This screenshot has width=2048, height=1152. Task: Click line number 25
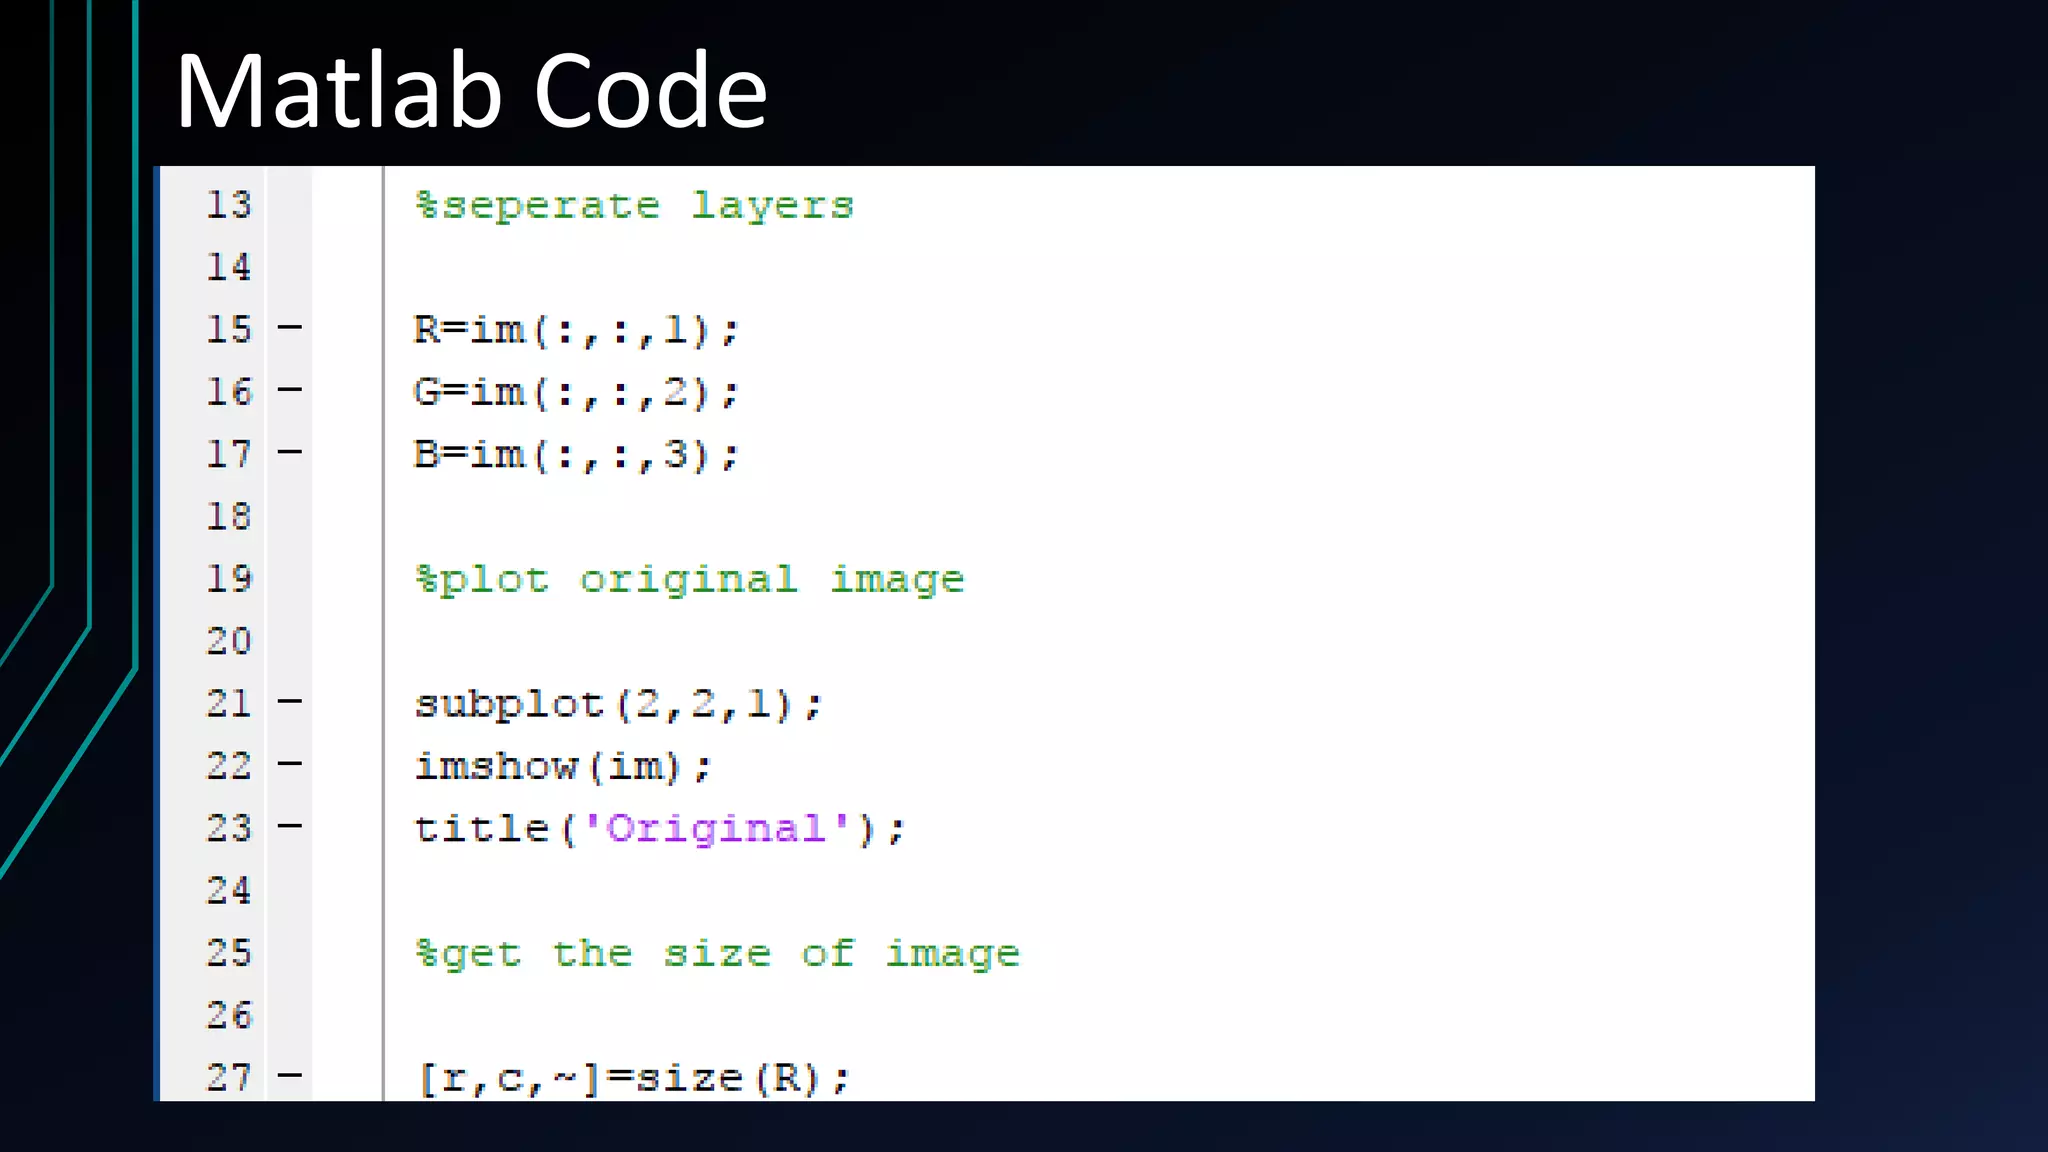229,953
